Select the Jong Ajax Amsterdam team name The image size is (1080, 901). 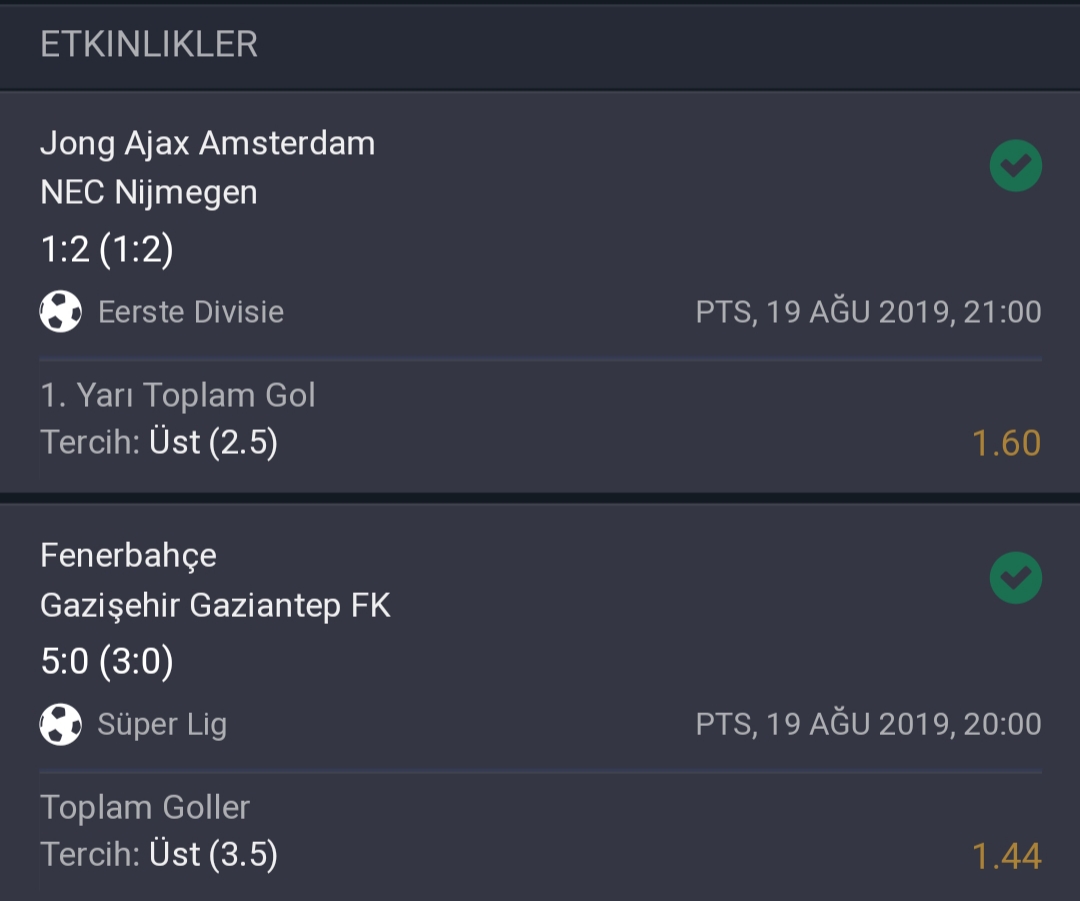click(207, 145)
